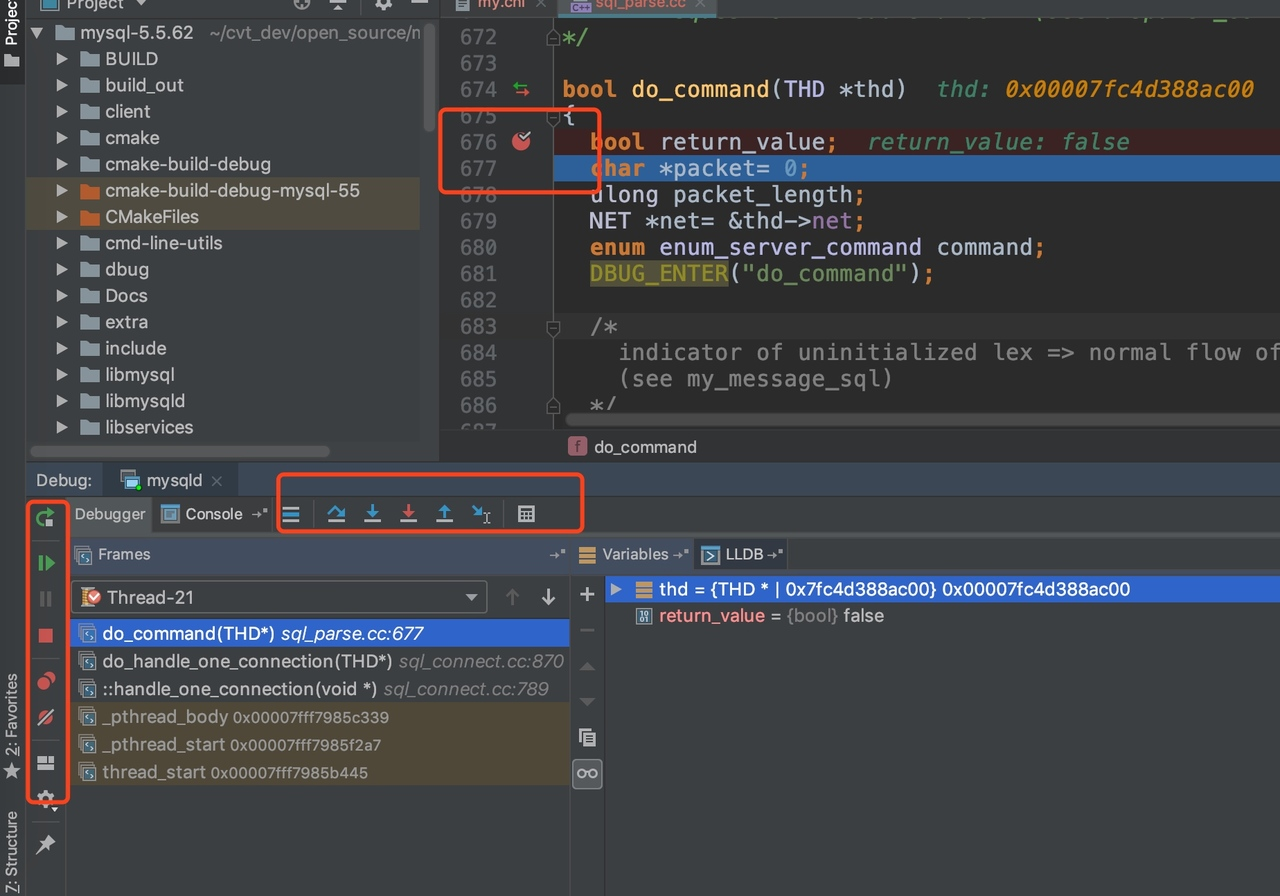Select the include folder

click(x=135, y=348)
